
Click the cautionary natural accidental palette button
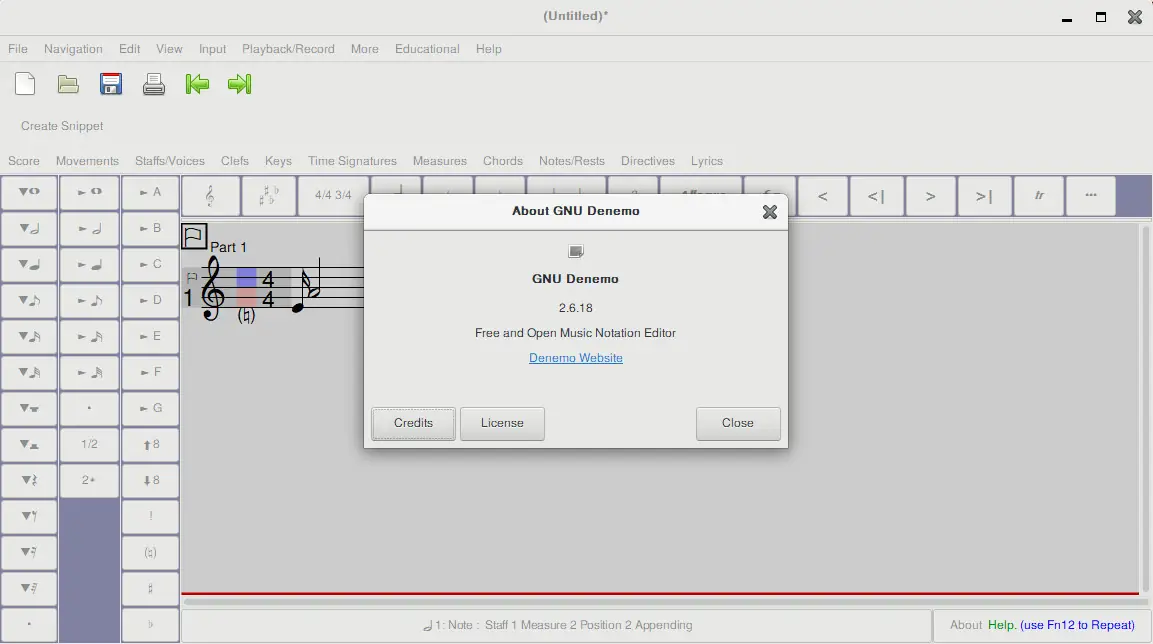tap(150, 552)
